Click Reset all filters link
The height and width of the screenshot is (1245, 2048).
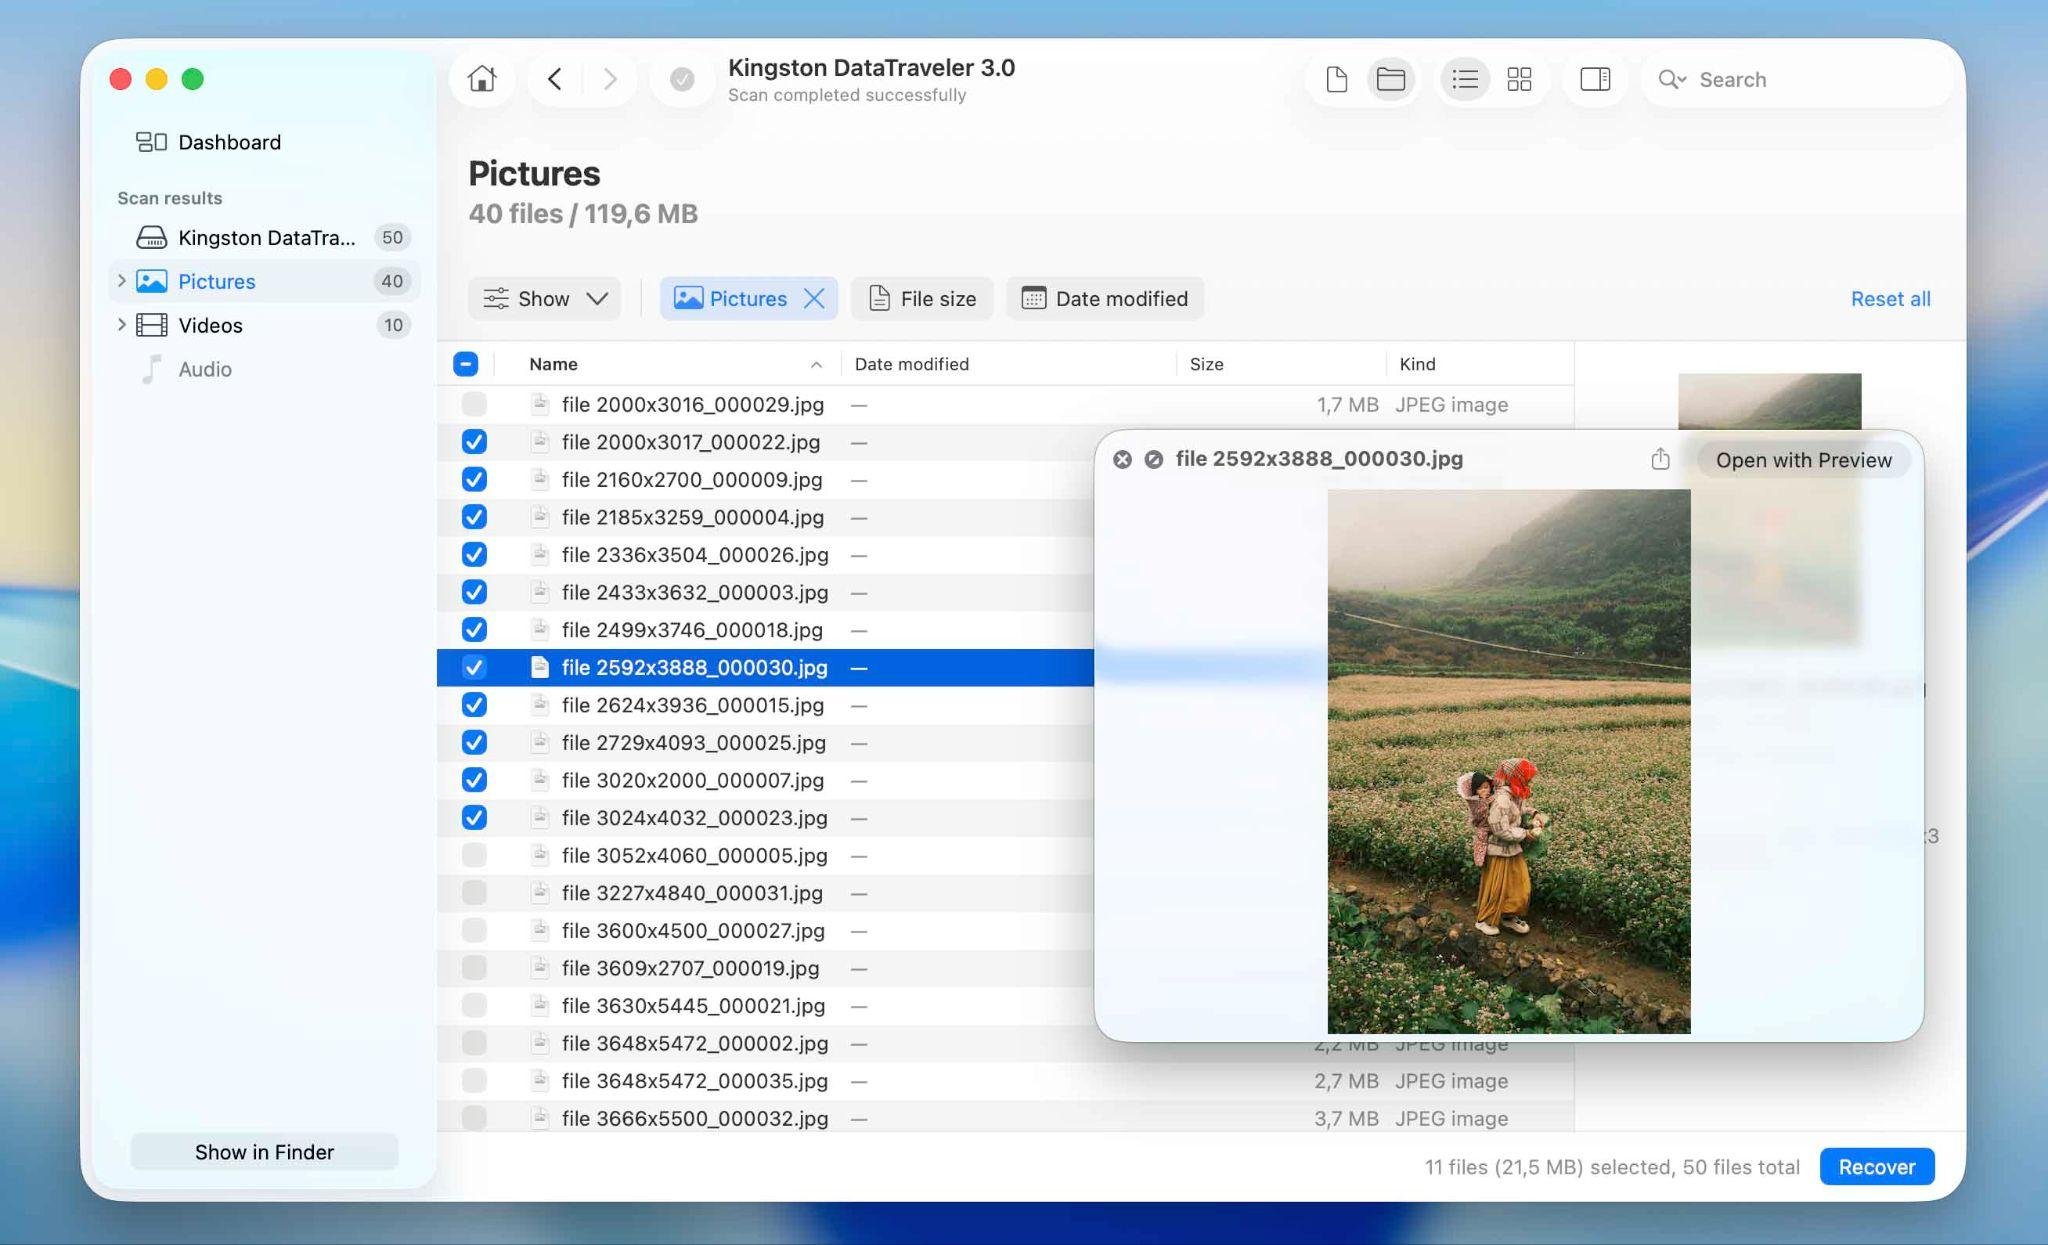point(1890,298)
